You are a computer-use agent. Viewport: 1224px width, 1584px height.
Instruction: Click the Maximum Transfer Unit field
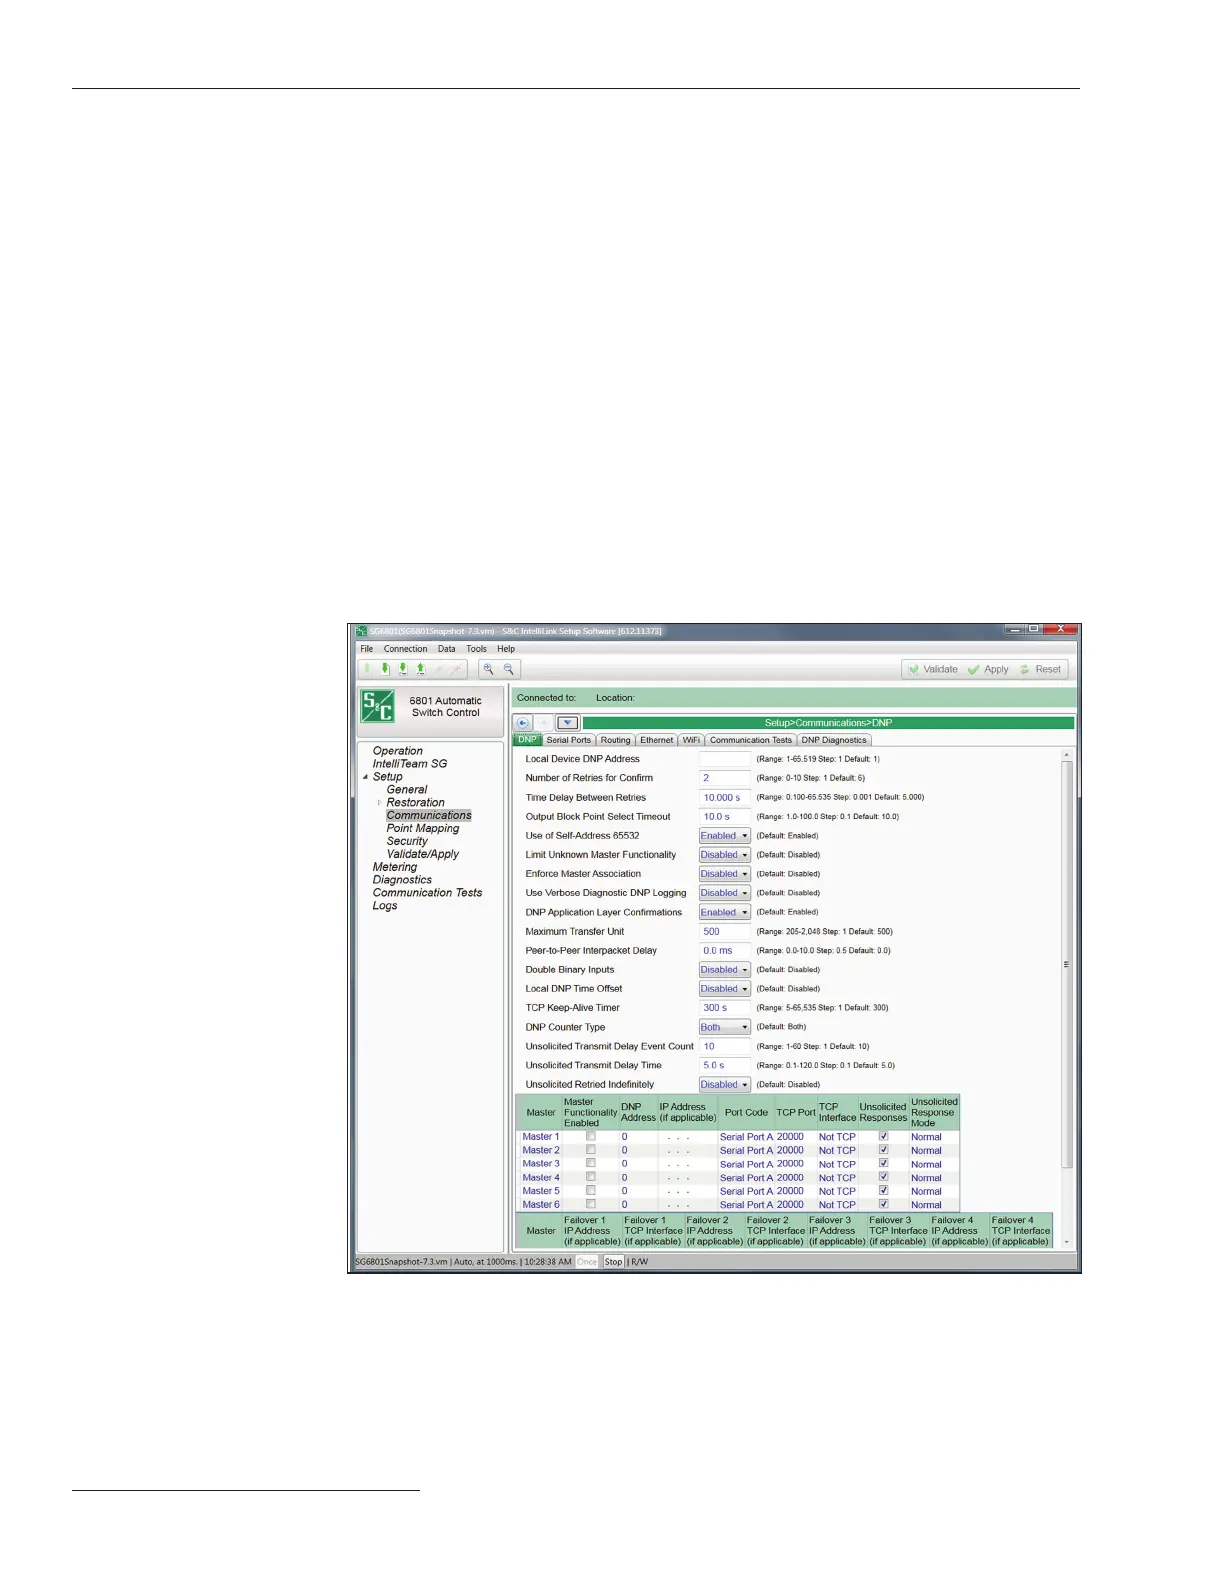(724, 932)
